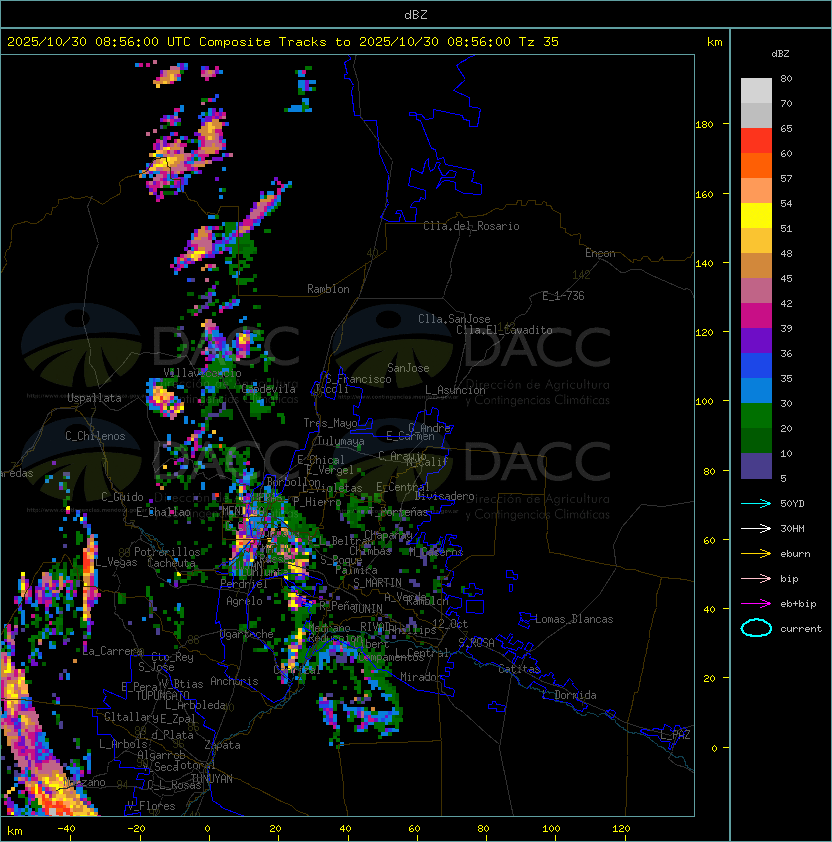The height and width of the screenshot is (842, 832).
Task: Select the V_Flores label
Action: pos(151,806)
